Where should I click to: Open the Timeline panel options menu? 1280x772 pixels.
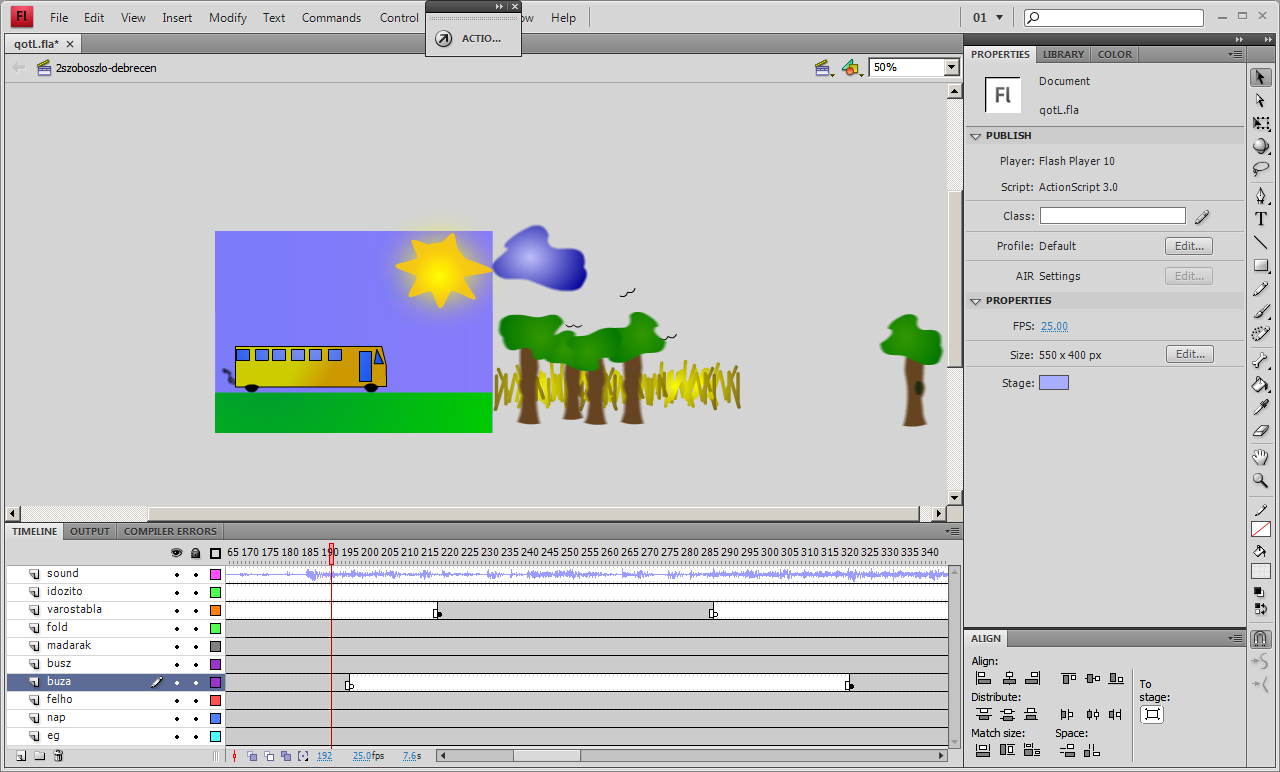click(953, 531)
